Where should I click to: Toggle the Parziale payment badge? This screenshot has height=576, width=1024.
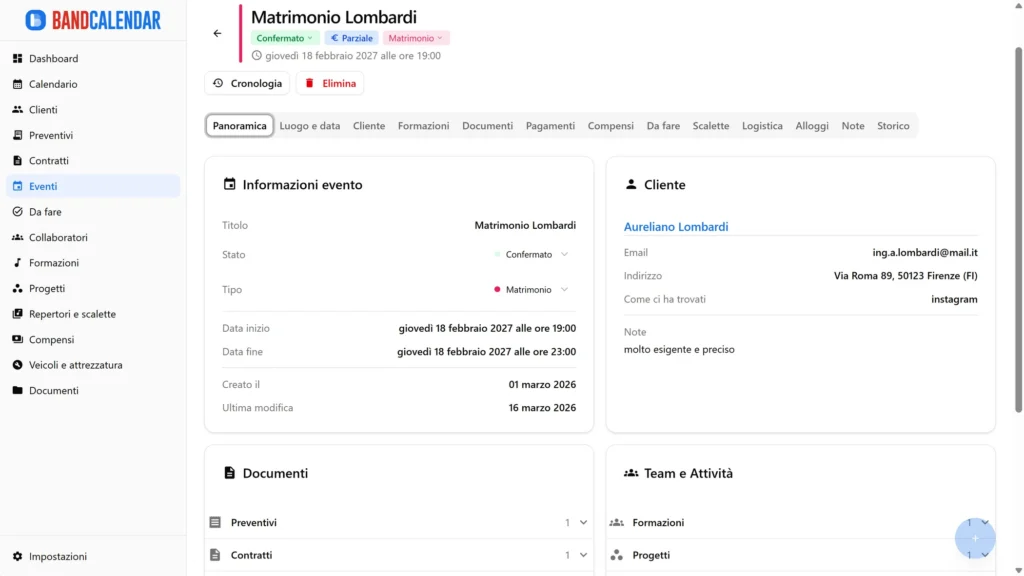[x=351, y=37]
